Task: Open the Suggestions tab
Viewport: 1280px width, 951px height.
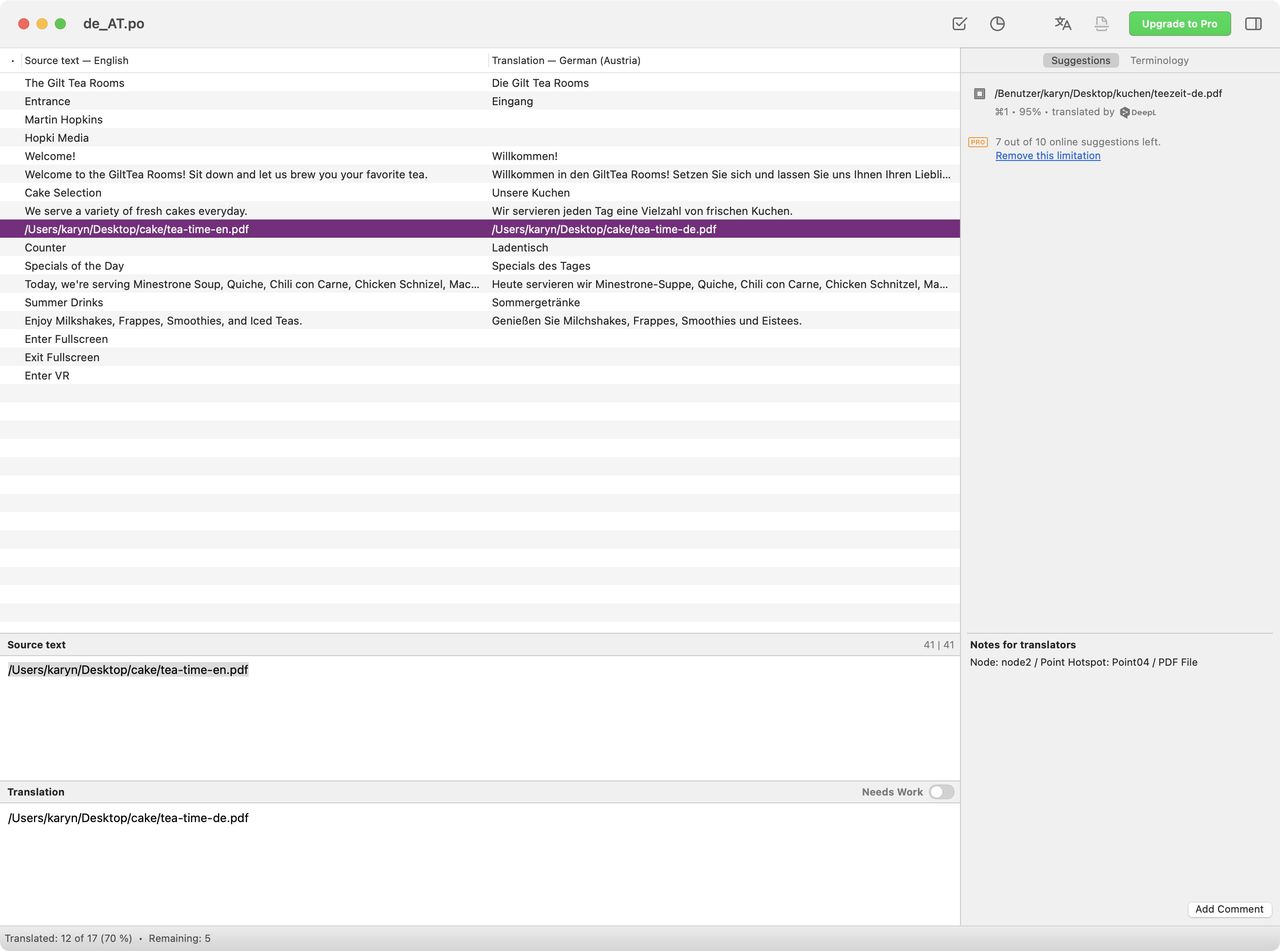Action: pos(1080,60)
